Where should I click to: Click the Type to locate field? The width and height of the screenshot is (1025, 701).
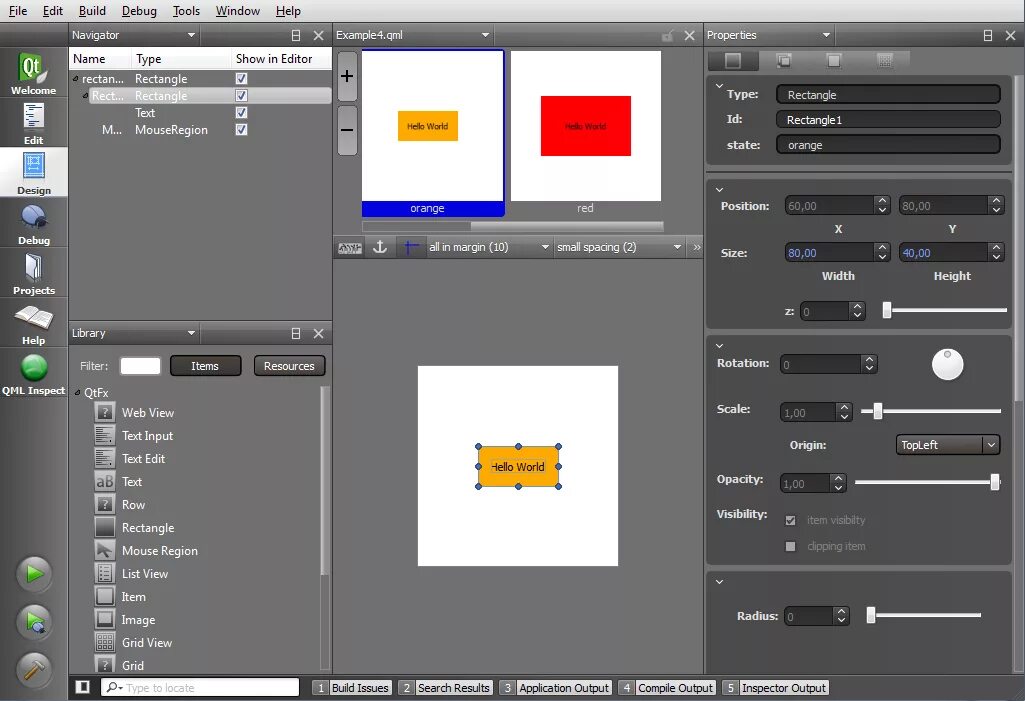200,687
